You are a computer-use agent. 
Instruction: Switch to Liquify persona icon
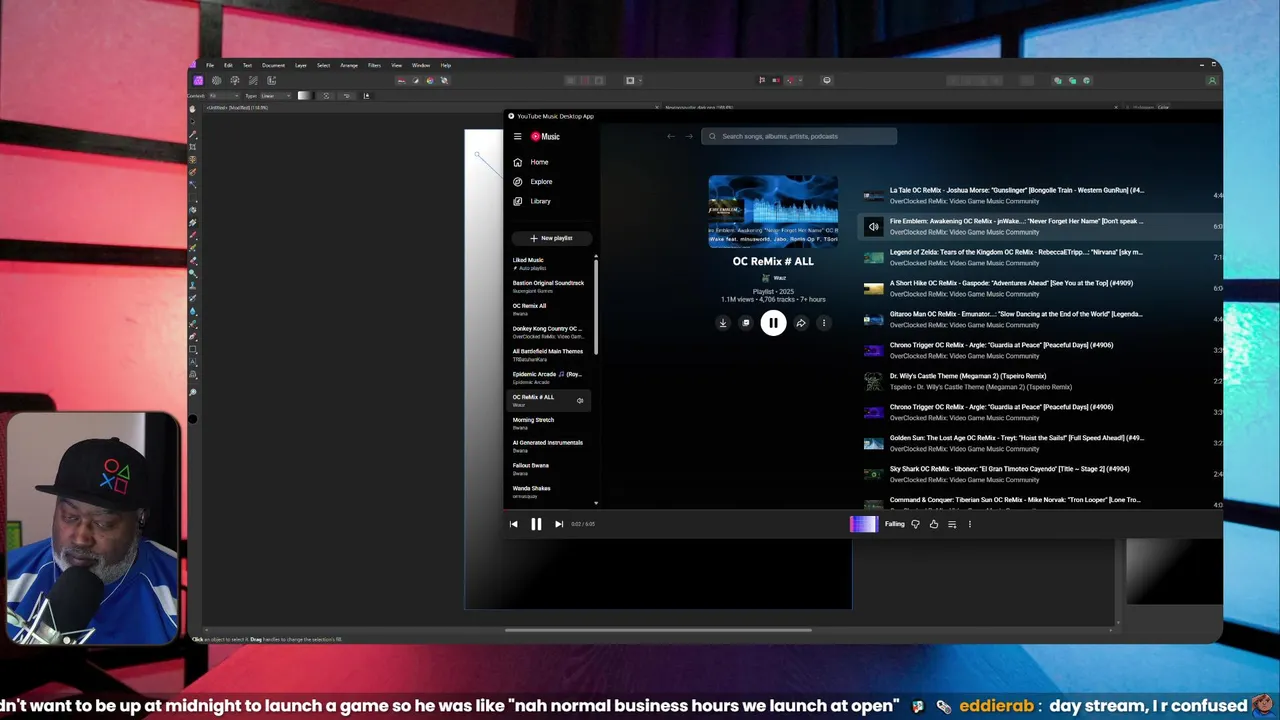[x=216, y=81]
